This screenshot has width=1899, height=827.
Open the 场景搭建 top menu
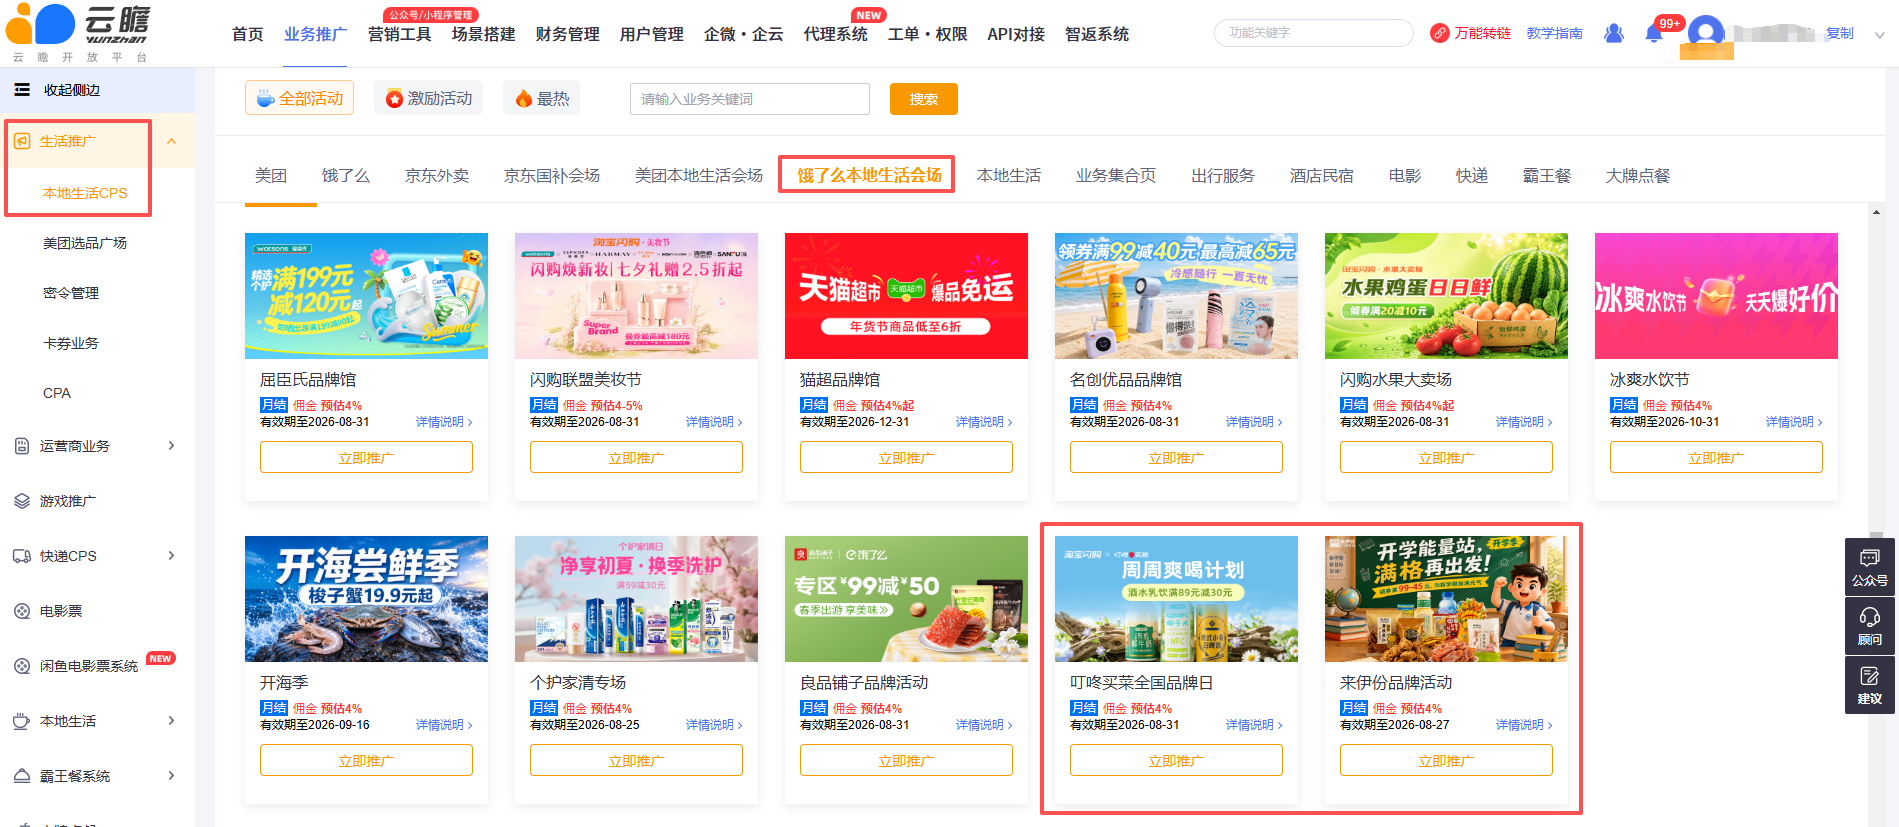pos(484,34)
